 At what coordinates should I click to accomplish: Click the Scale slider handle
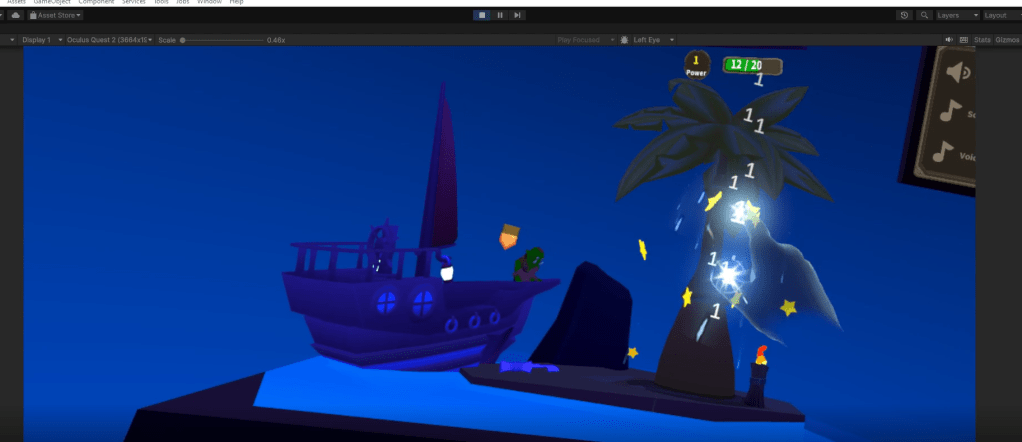point(183,40)
